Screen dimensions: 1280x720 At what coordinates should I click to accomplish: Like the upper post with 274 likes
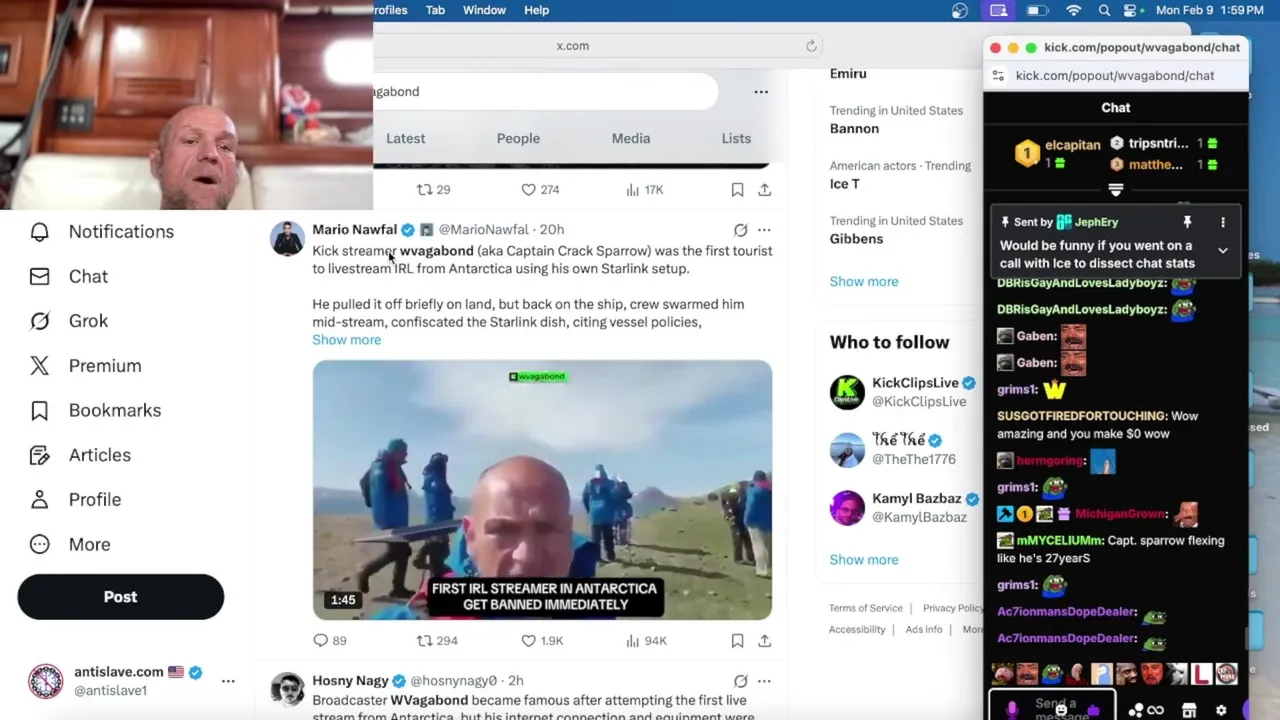coord(540,190)
